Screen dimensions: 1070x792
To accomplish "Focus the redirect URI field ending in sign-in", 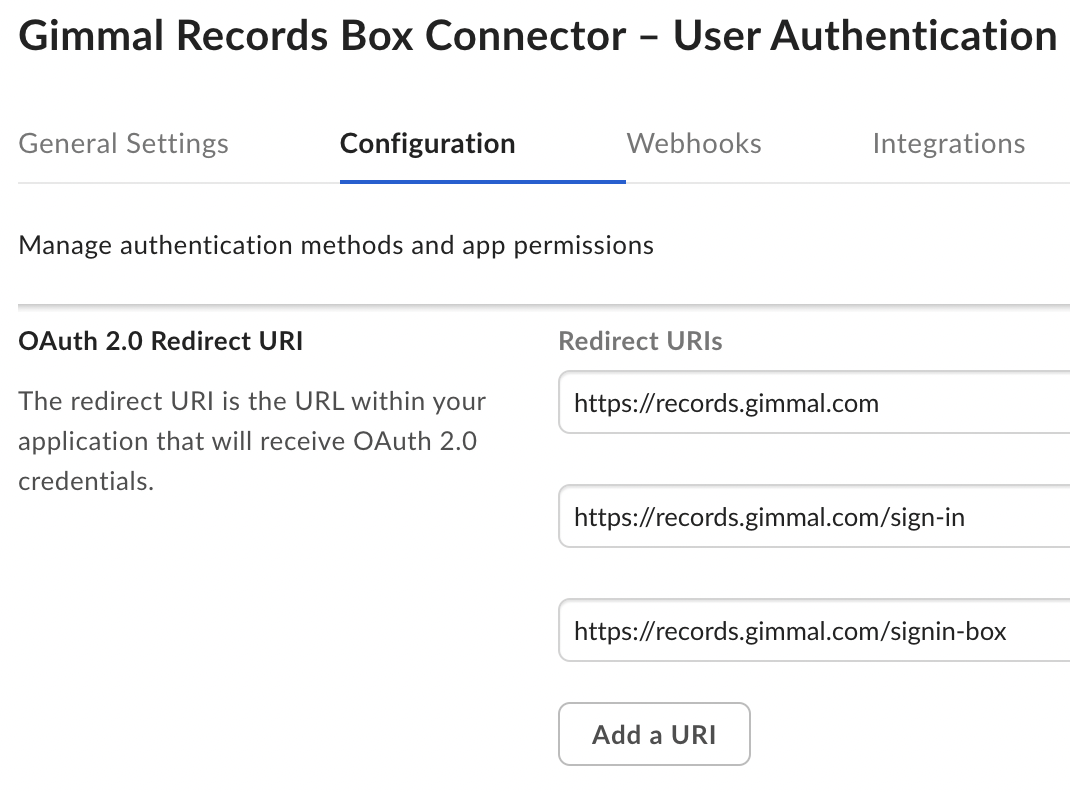I will 812,517.
